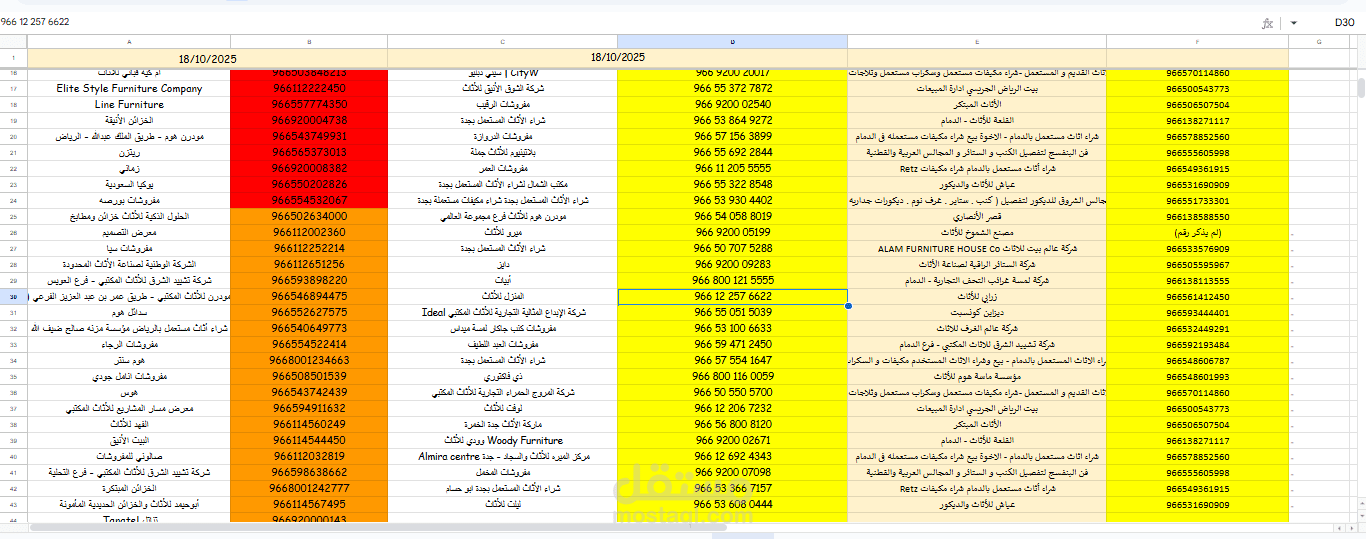Select the Elite Style Furniture Company cell
This screenshot has width=1366, height=539.
[128, 89]
